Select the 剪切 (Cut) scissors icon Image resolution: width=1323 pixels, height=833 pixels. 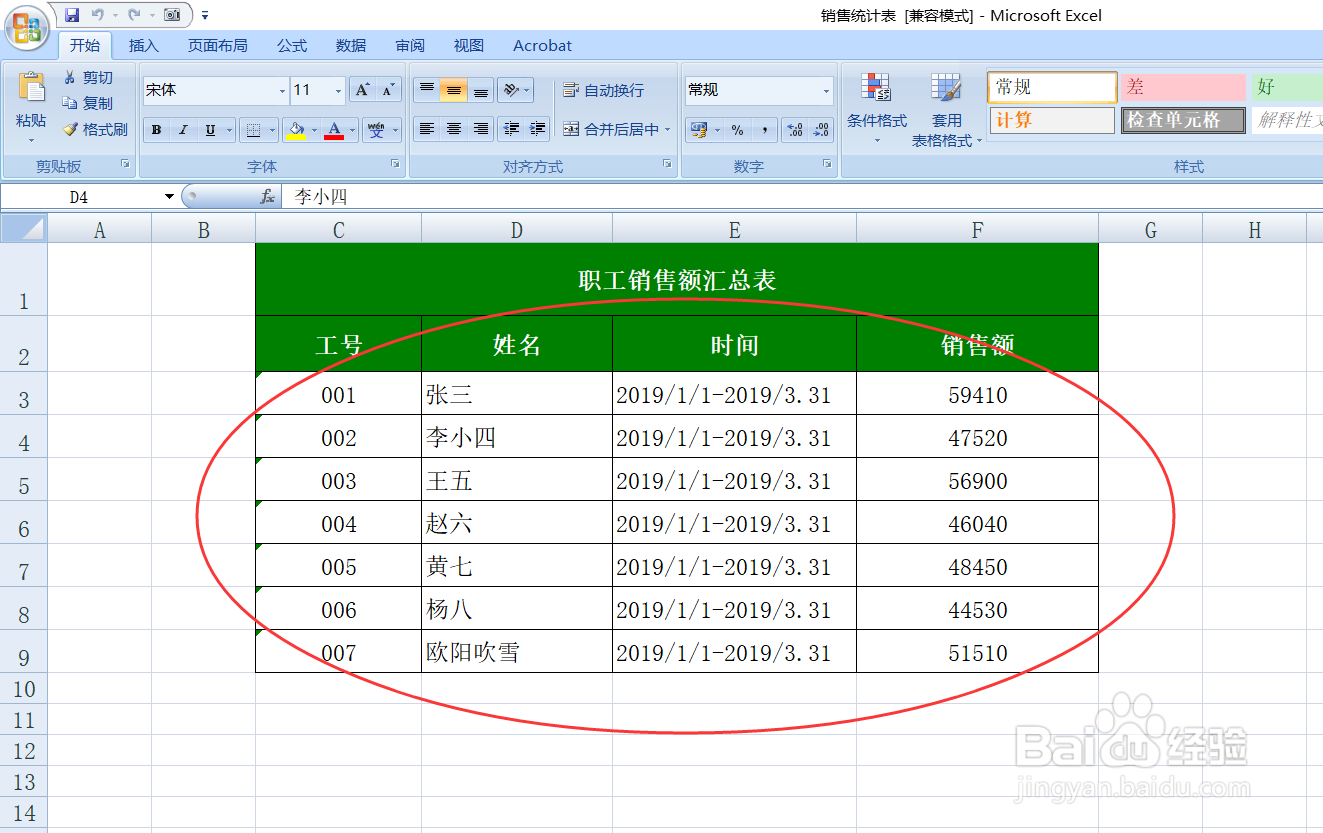[70, 77]
